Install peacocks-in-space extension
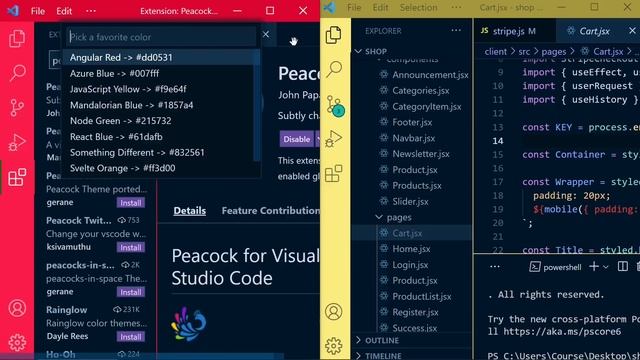Screen dimensions: 640x360 (131, 292)
